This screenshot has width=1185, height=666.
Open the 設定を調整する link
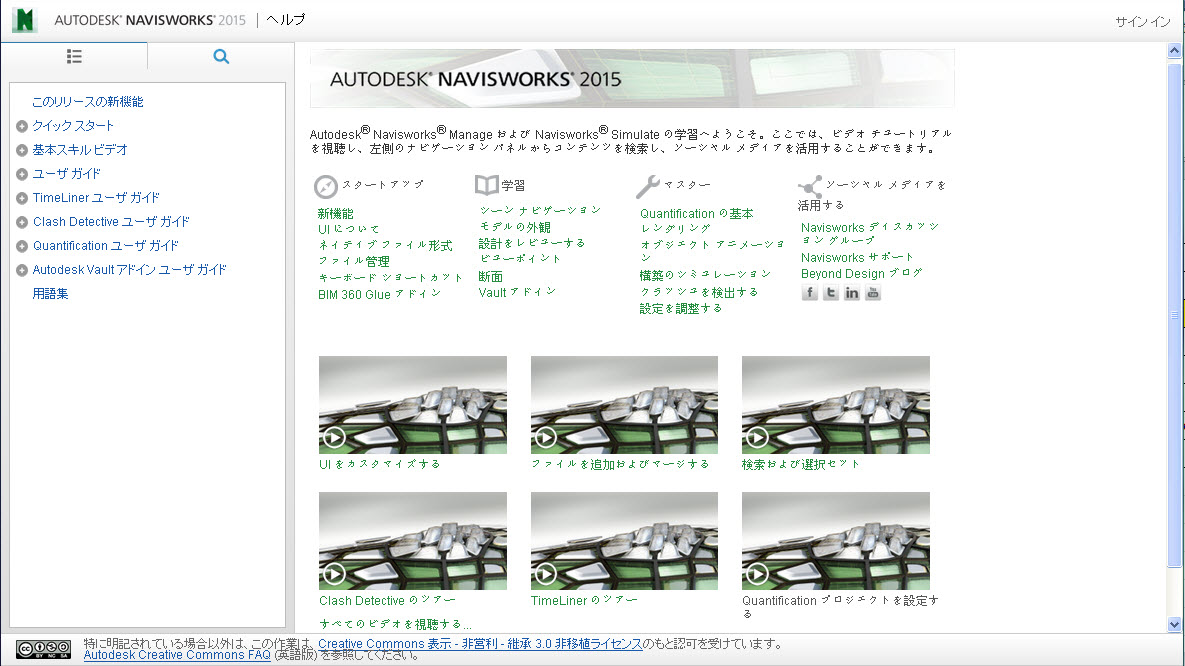coord(681,308)
